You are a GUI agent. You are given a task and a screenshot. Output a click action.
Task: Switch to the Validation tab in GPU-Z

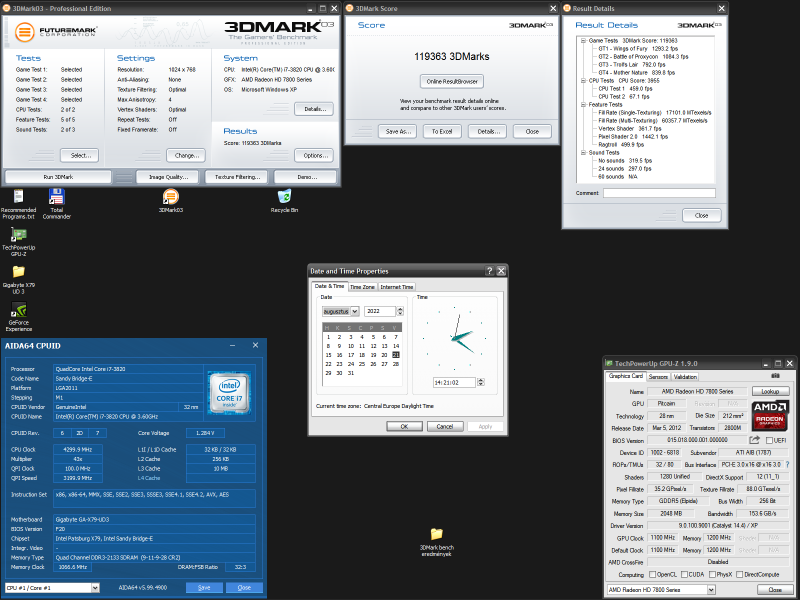coord(684,377)
